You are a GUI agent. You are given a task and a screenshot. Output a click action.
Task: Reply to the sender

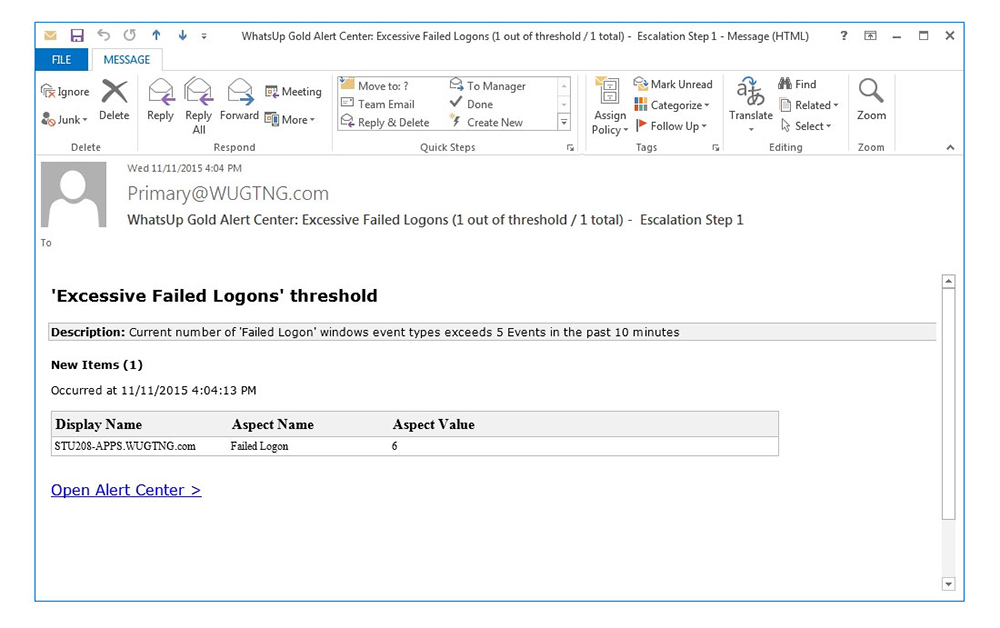point(160,100)
